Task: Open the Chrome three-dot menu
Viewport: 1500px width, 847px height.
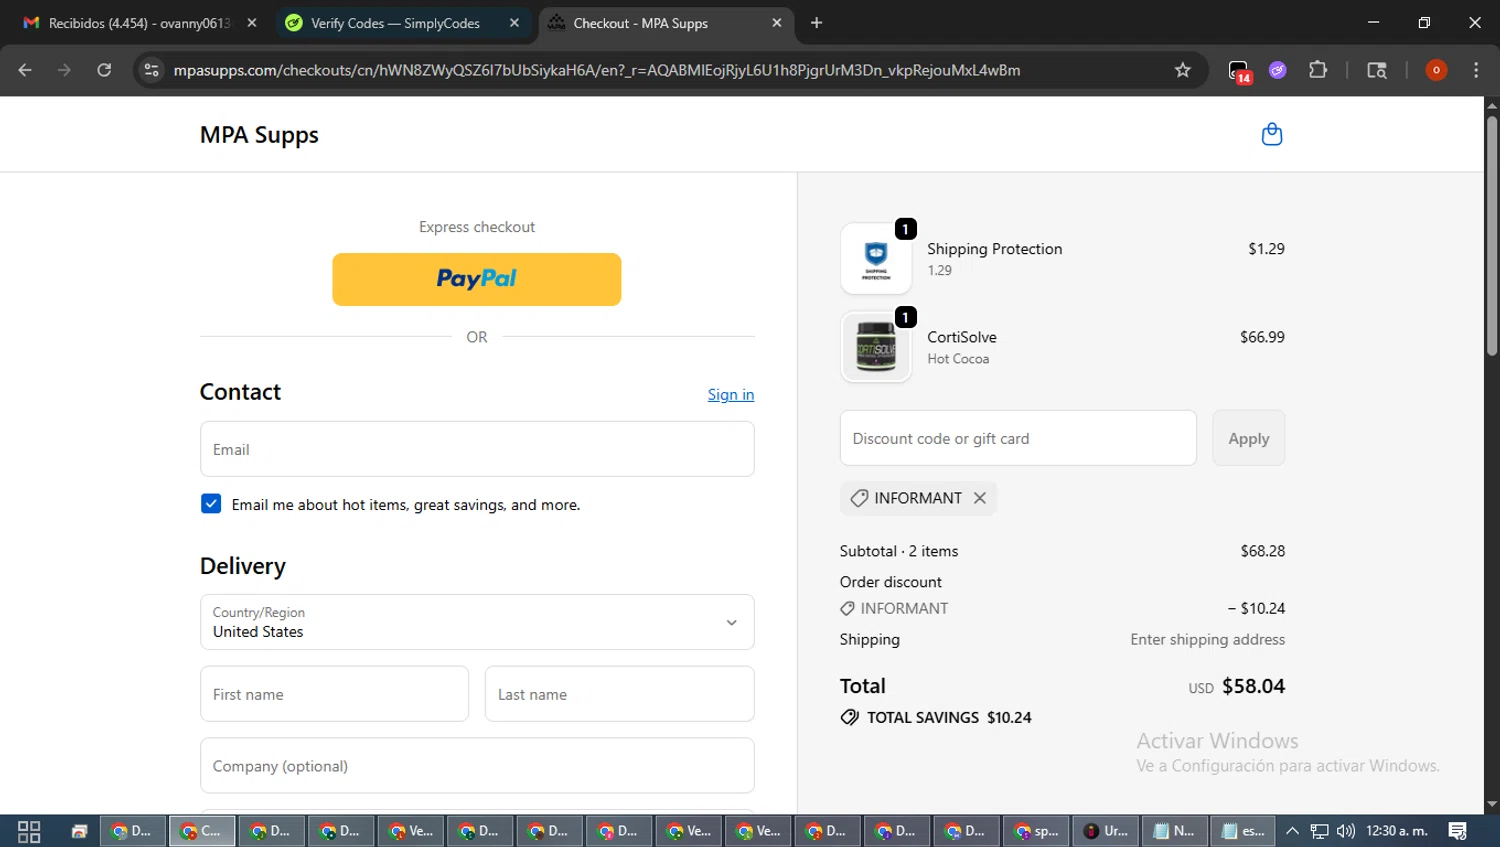Action: pos(1476,70)
